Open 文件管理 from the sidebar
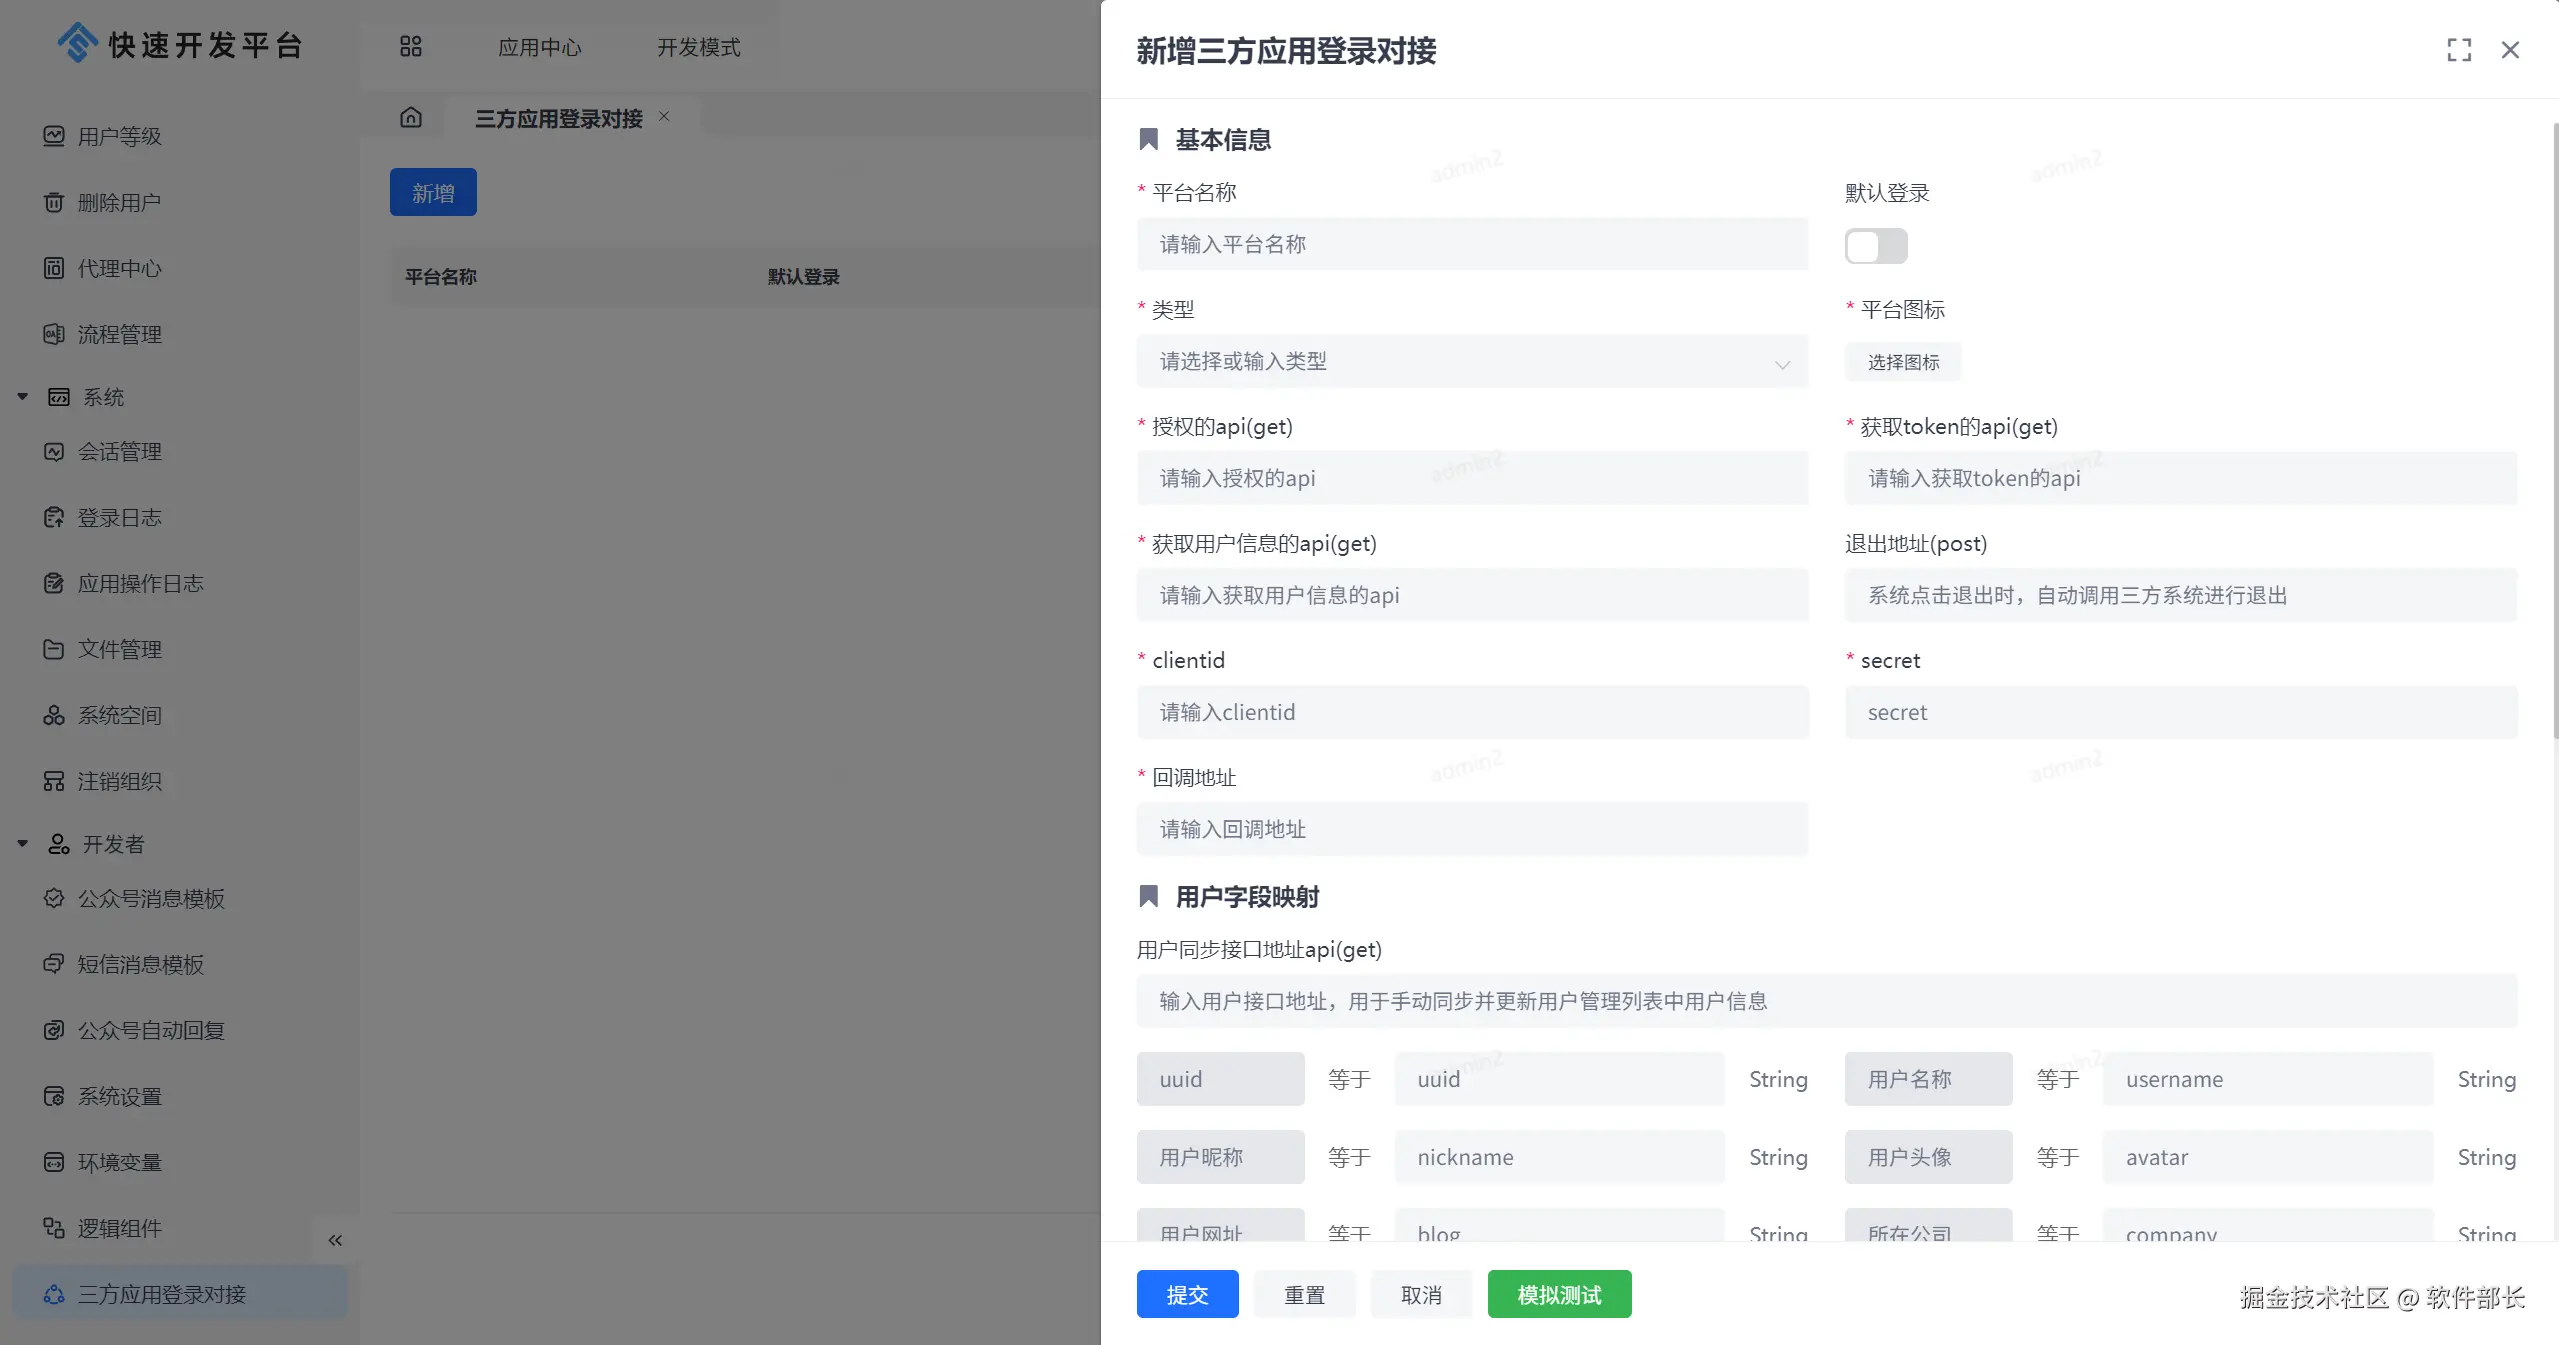The width and height of the screenshot is (2559, 1345). (119, 649)
